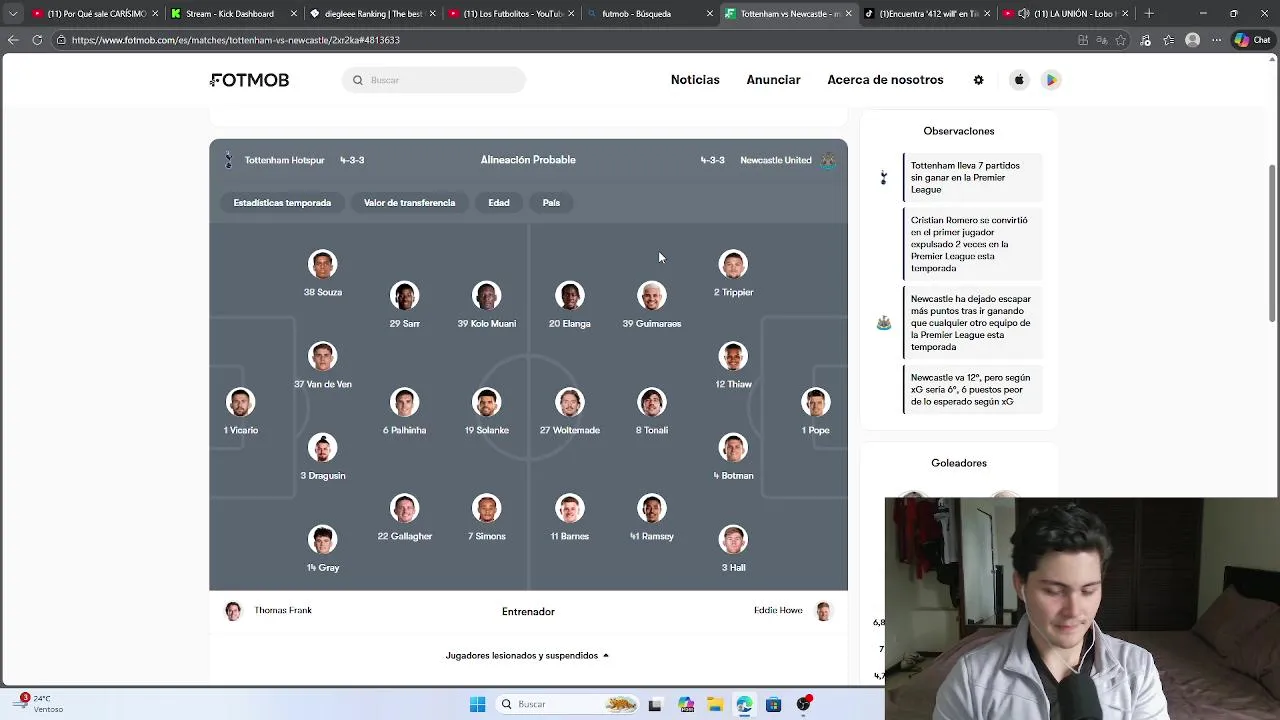Focus the FotMob Buscar search field
The image size is (1280, 720).
tap(434, 80)
